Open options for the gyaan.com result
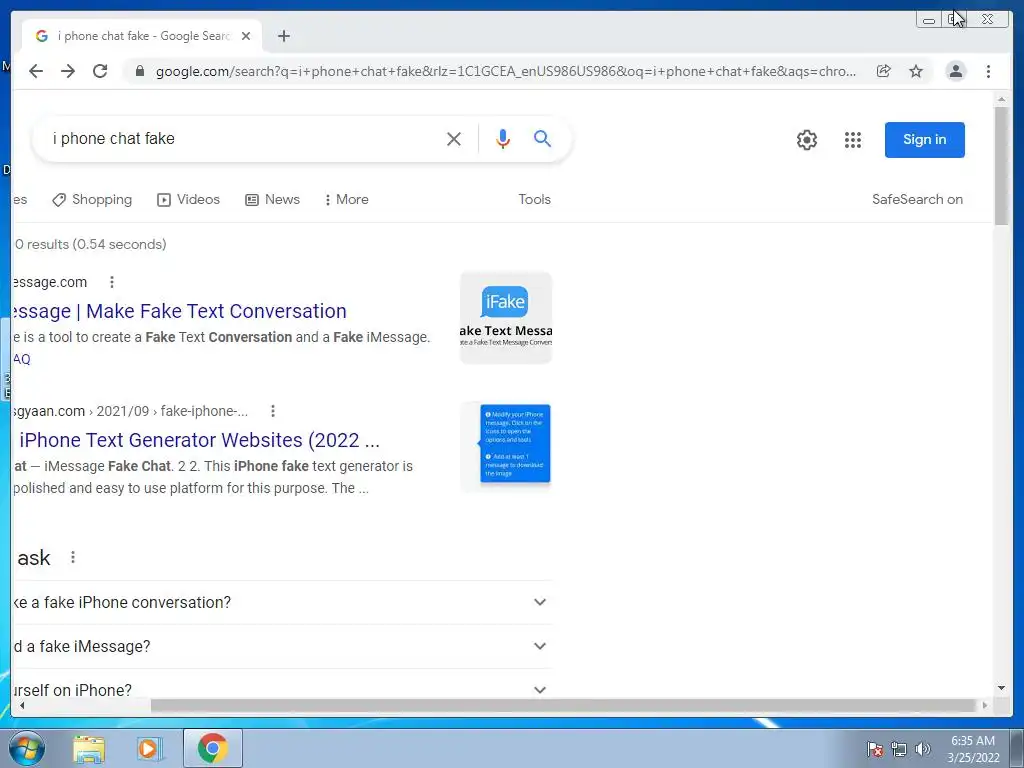1024x768 pixels. (x=273, y=411)
